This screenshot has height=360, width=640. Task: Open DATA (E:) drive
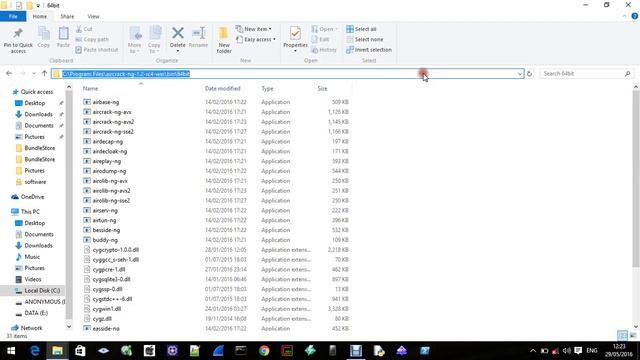coord(32,313)
